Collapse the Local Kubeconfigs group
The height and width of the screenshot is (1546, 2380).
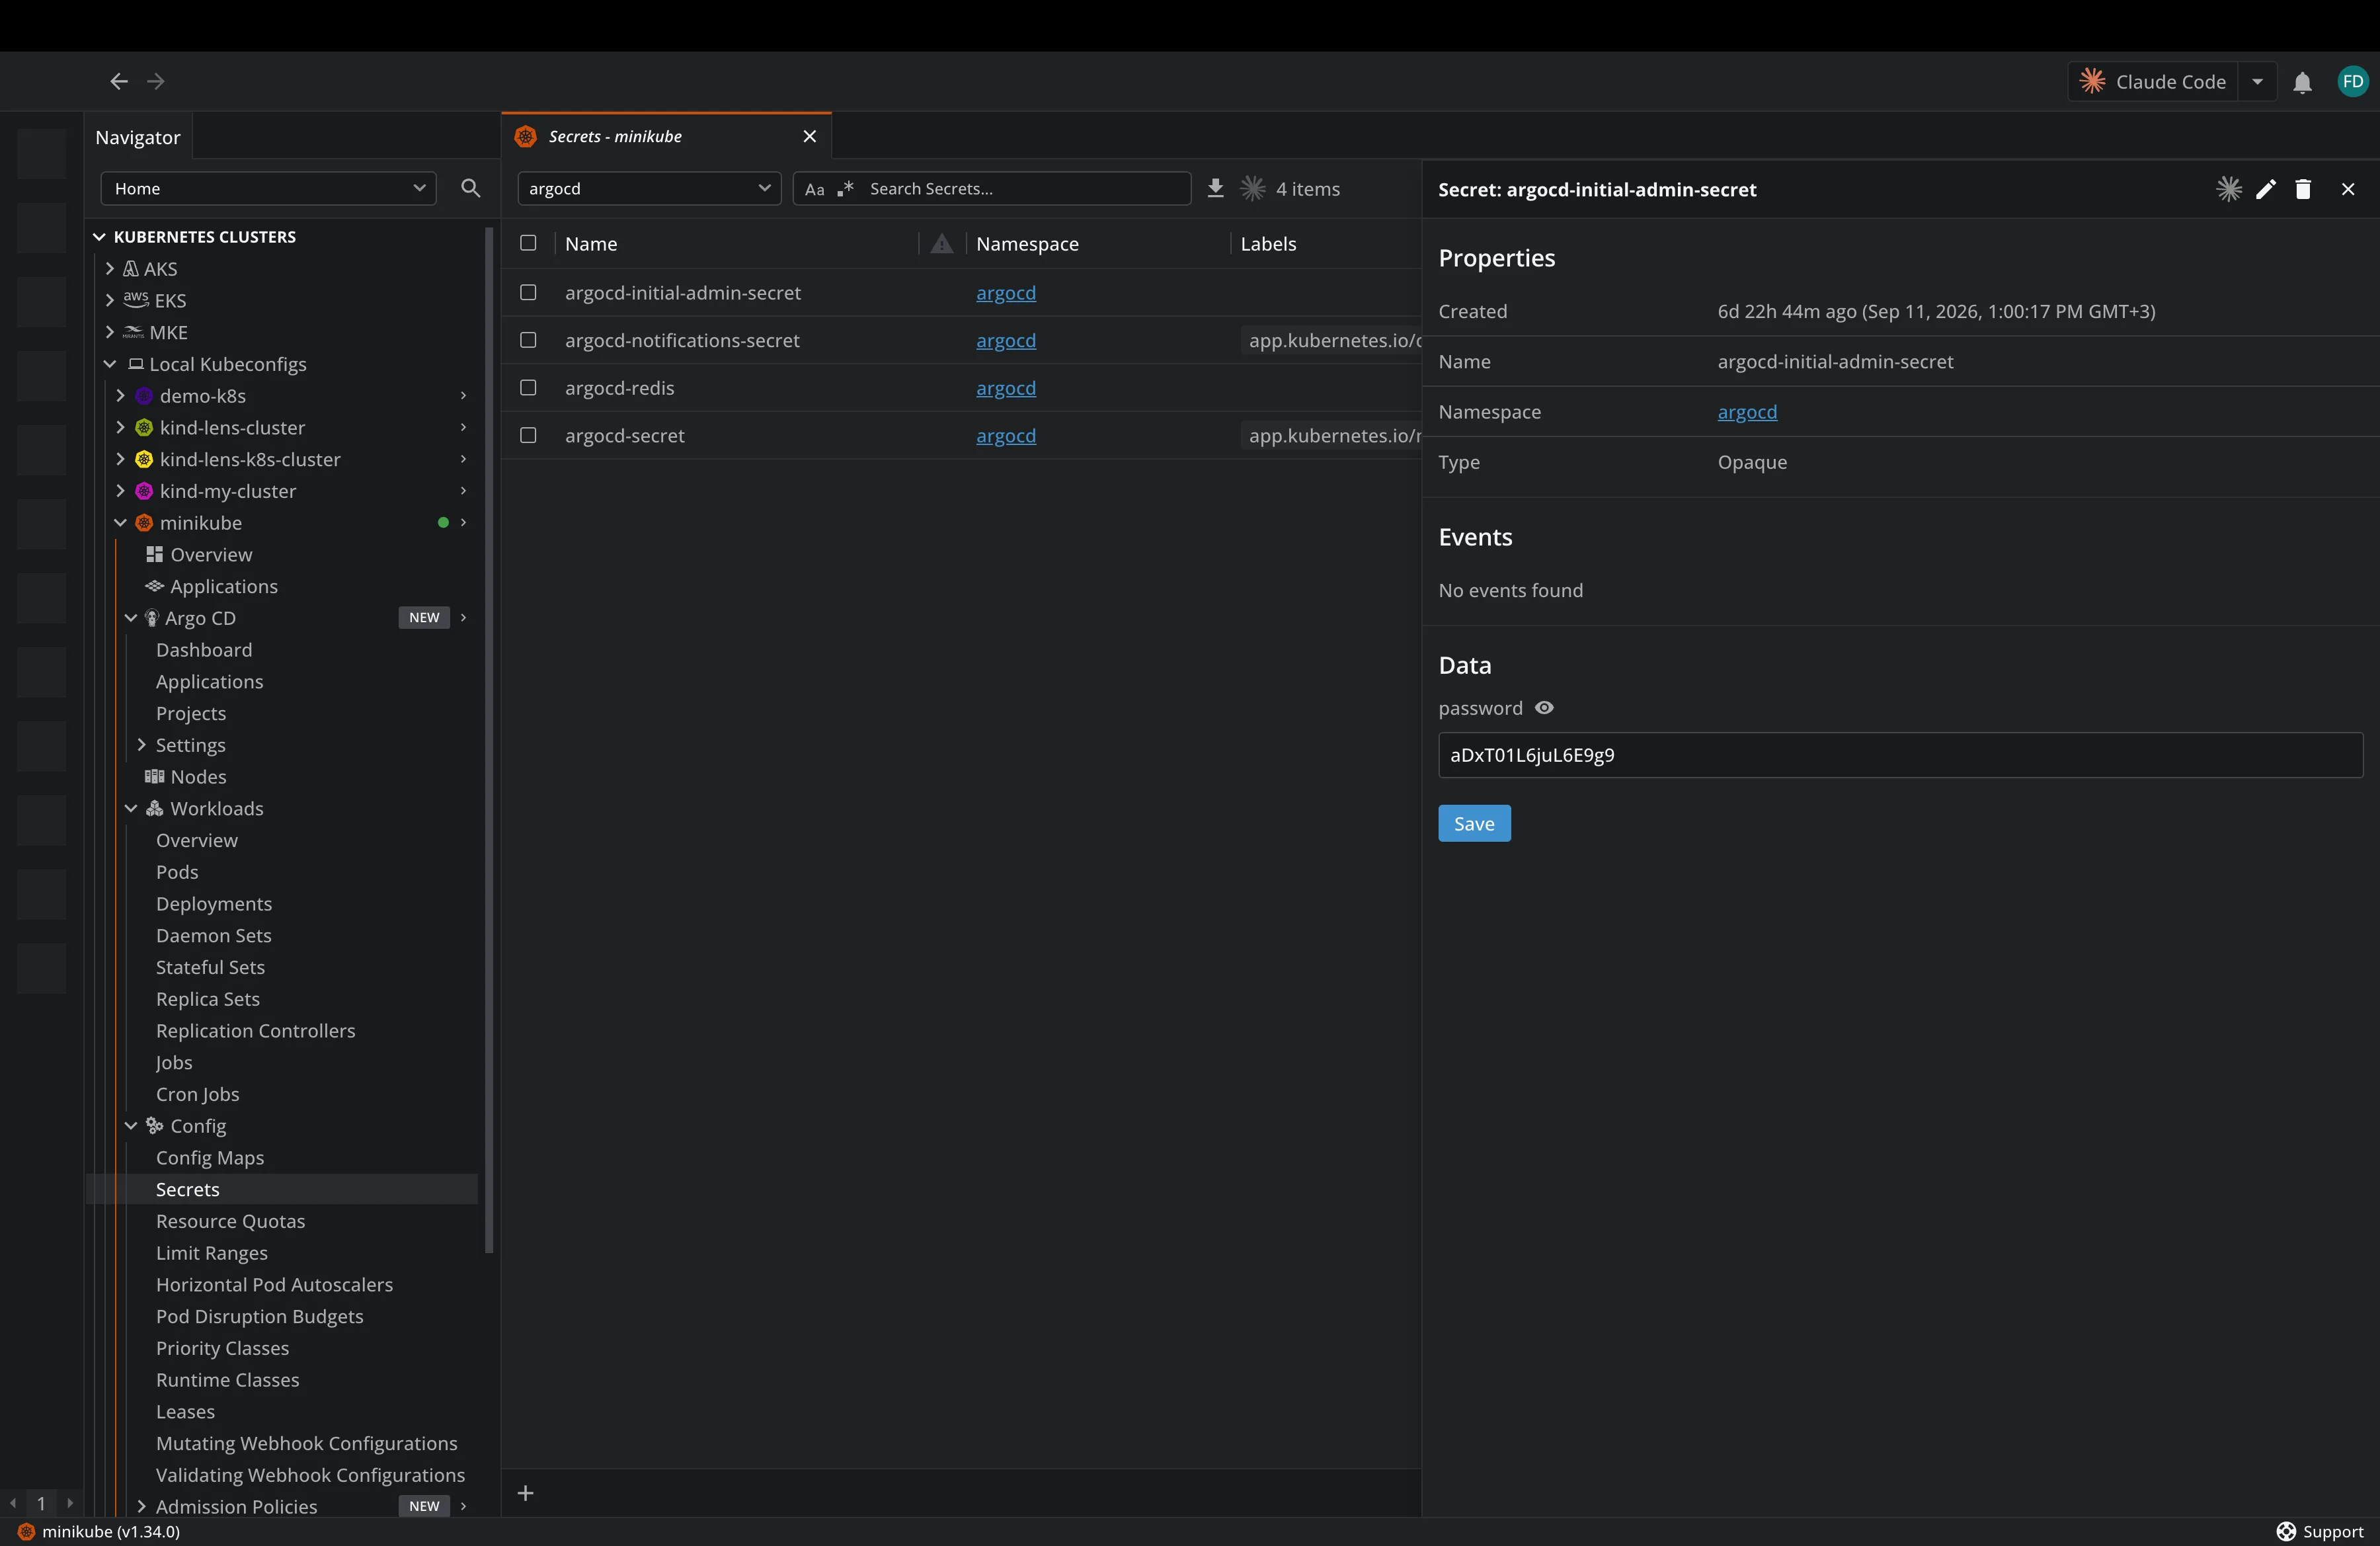(110, 364)
